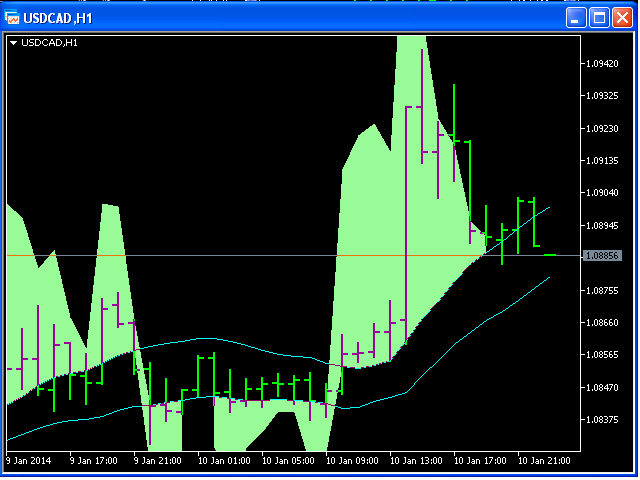The width and height of the screenshot is (640, 480).
Task: Expand the USDCAD,H1 dropdown triangle in chart
Action: pyautogui.click(x=13, y=43)
